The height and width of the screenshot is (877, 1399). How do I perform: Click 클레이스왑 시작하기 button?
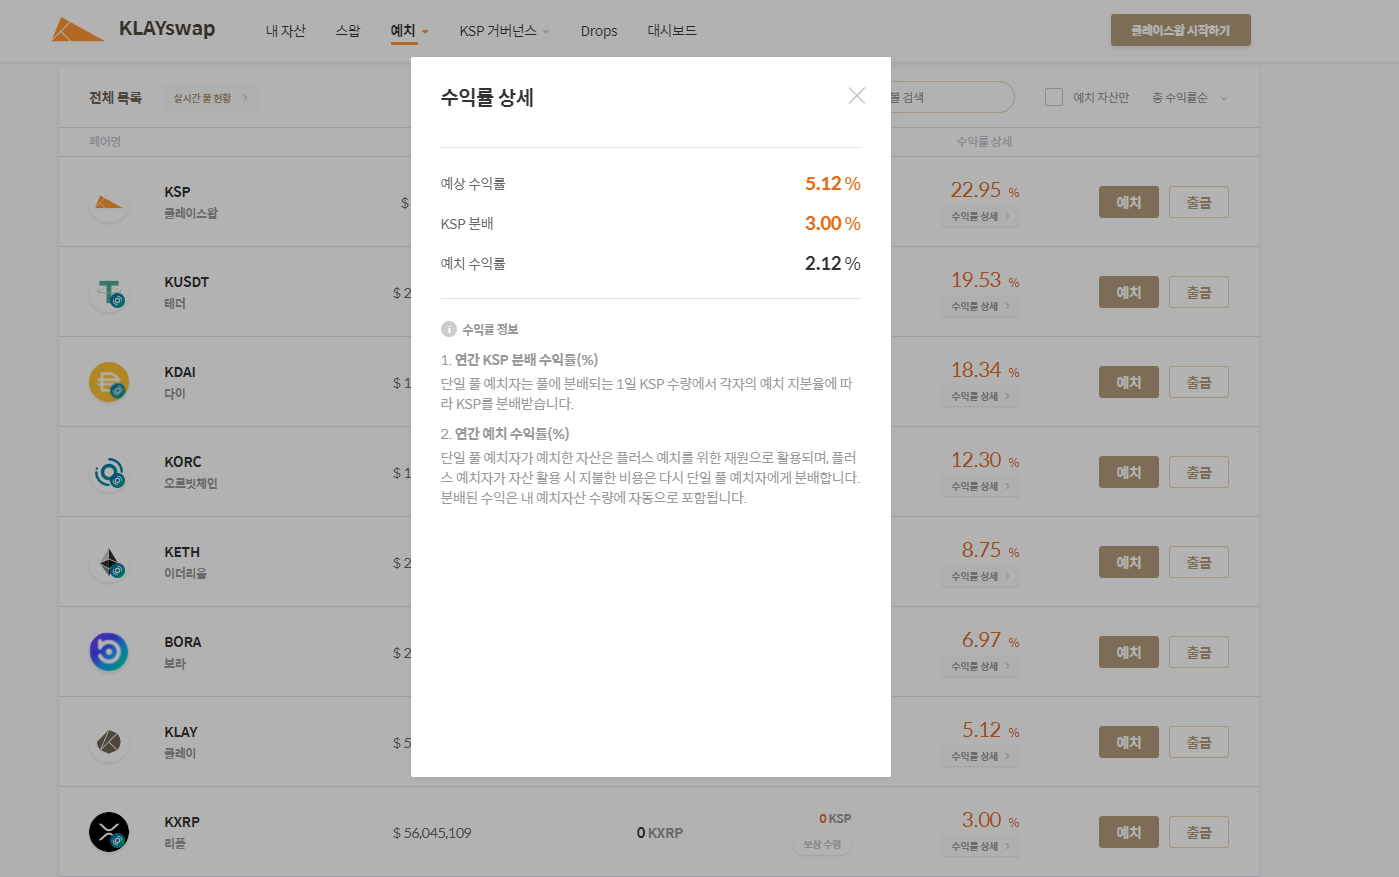point(1181,30)
